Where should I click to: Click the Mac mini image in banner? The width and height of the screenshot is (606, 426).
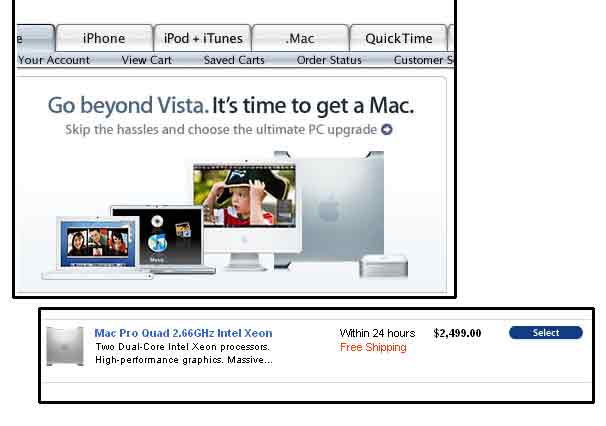click(x=383, y=266)
